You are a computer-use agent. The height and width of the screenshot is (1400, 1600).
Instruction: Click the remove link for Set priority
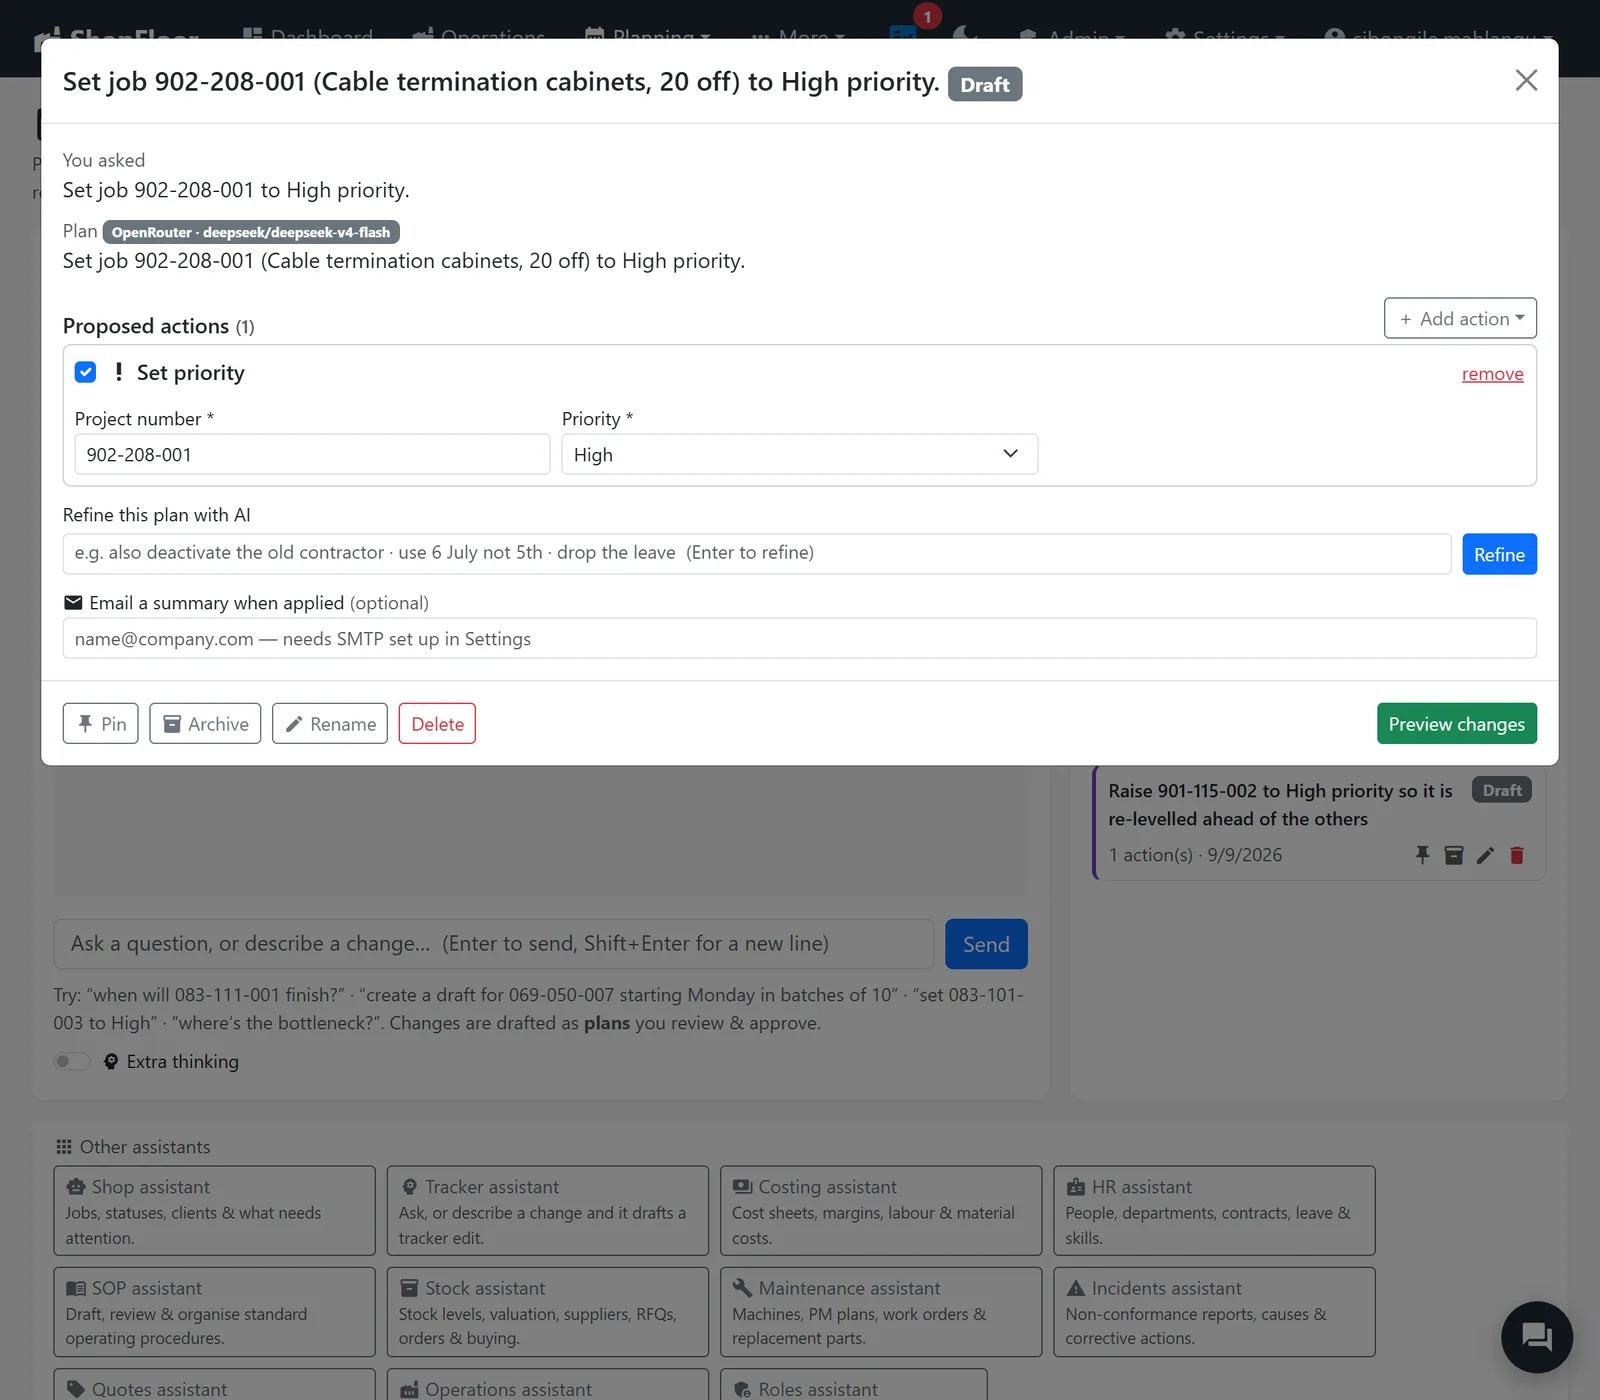(1492, 374)
